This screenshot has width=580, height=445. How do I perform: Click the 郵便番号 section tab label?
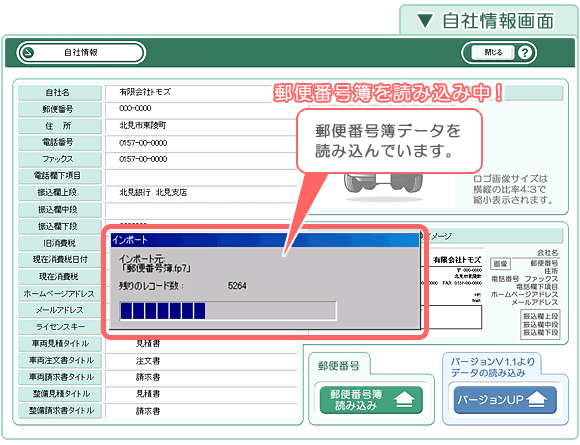point(339,366)
